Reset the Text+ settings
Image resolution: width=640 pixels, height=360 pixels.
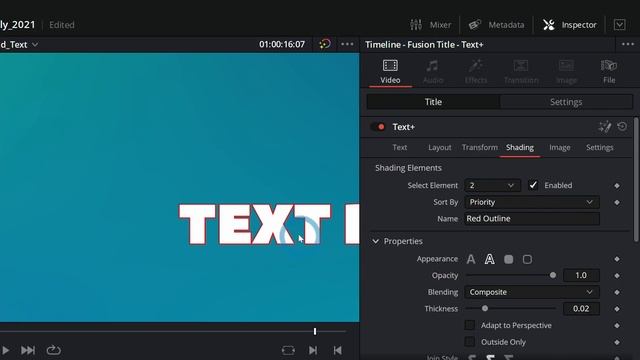click(622, 127)
